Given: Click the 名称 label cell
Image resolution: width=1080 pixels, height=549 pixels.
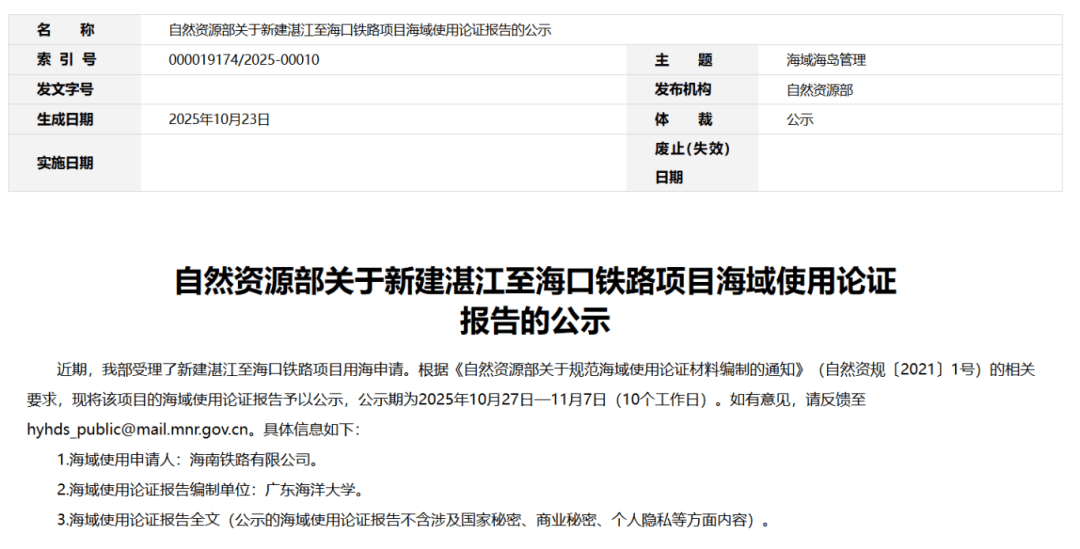Looking at the screenshot, I should tap(66, 30).
